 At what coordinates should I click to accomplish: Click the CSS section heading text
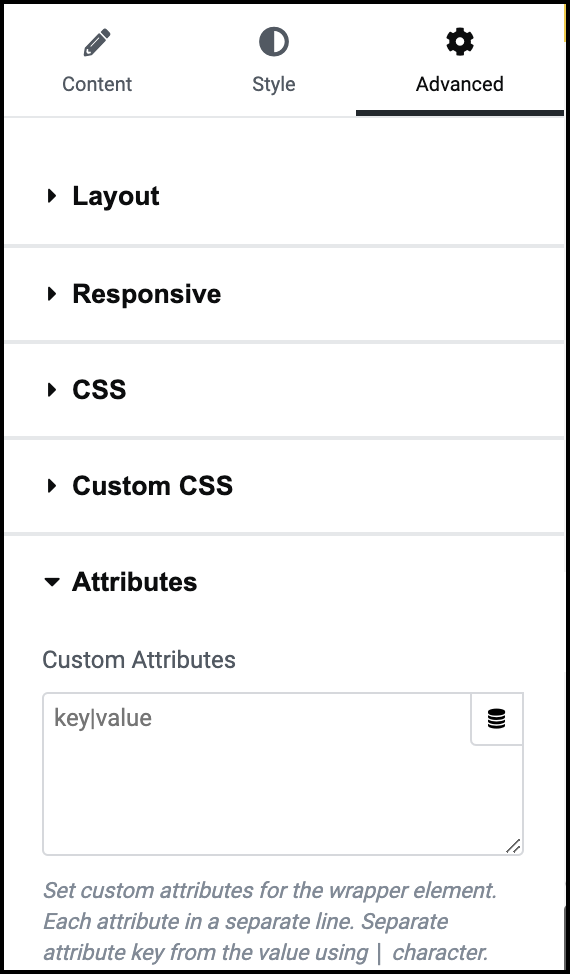point(99,390)
